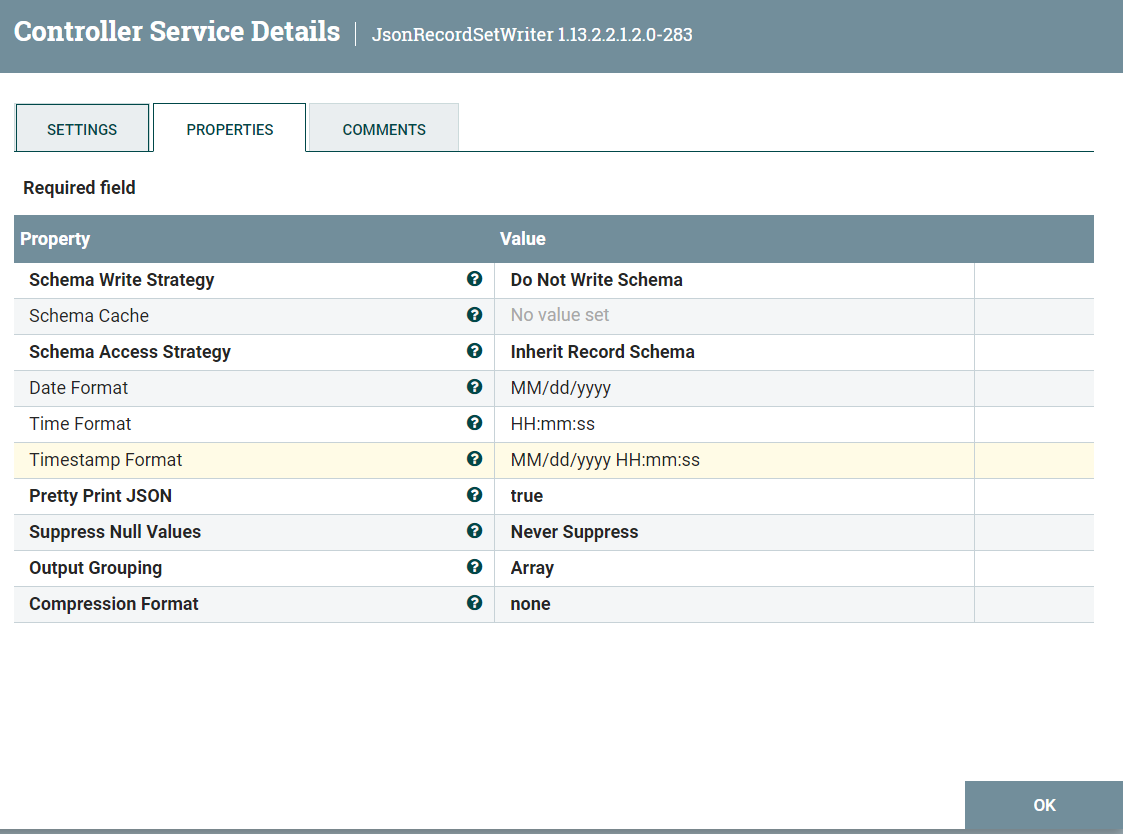The image size is (1123, 834).
Task: Click the Inherit Record Schema value
Action: tap(602, 352)
